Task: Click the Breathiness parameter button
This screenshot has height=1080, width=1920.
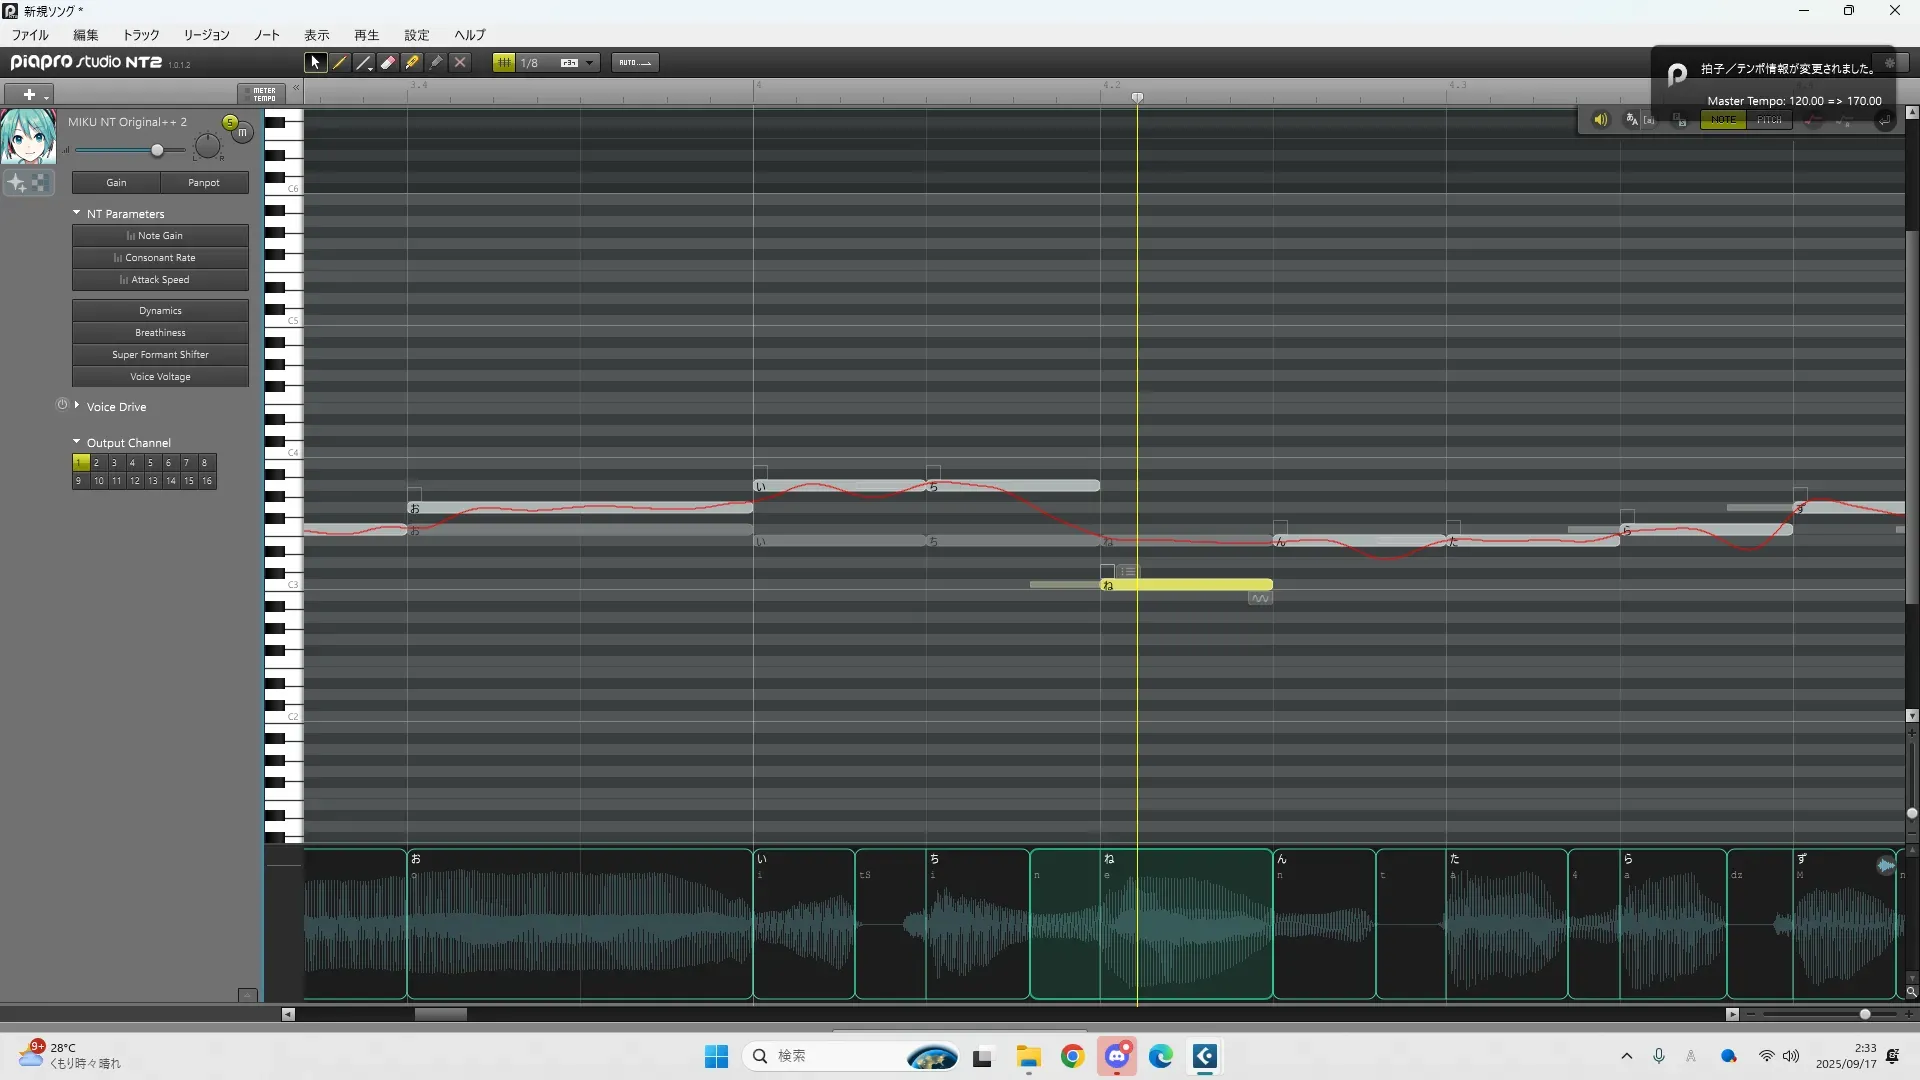Action: pos(160,333)
